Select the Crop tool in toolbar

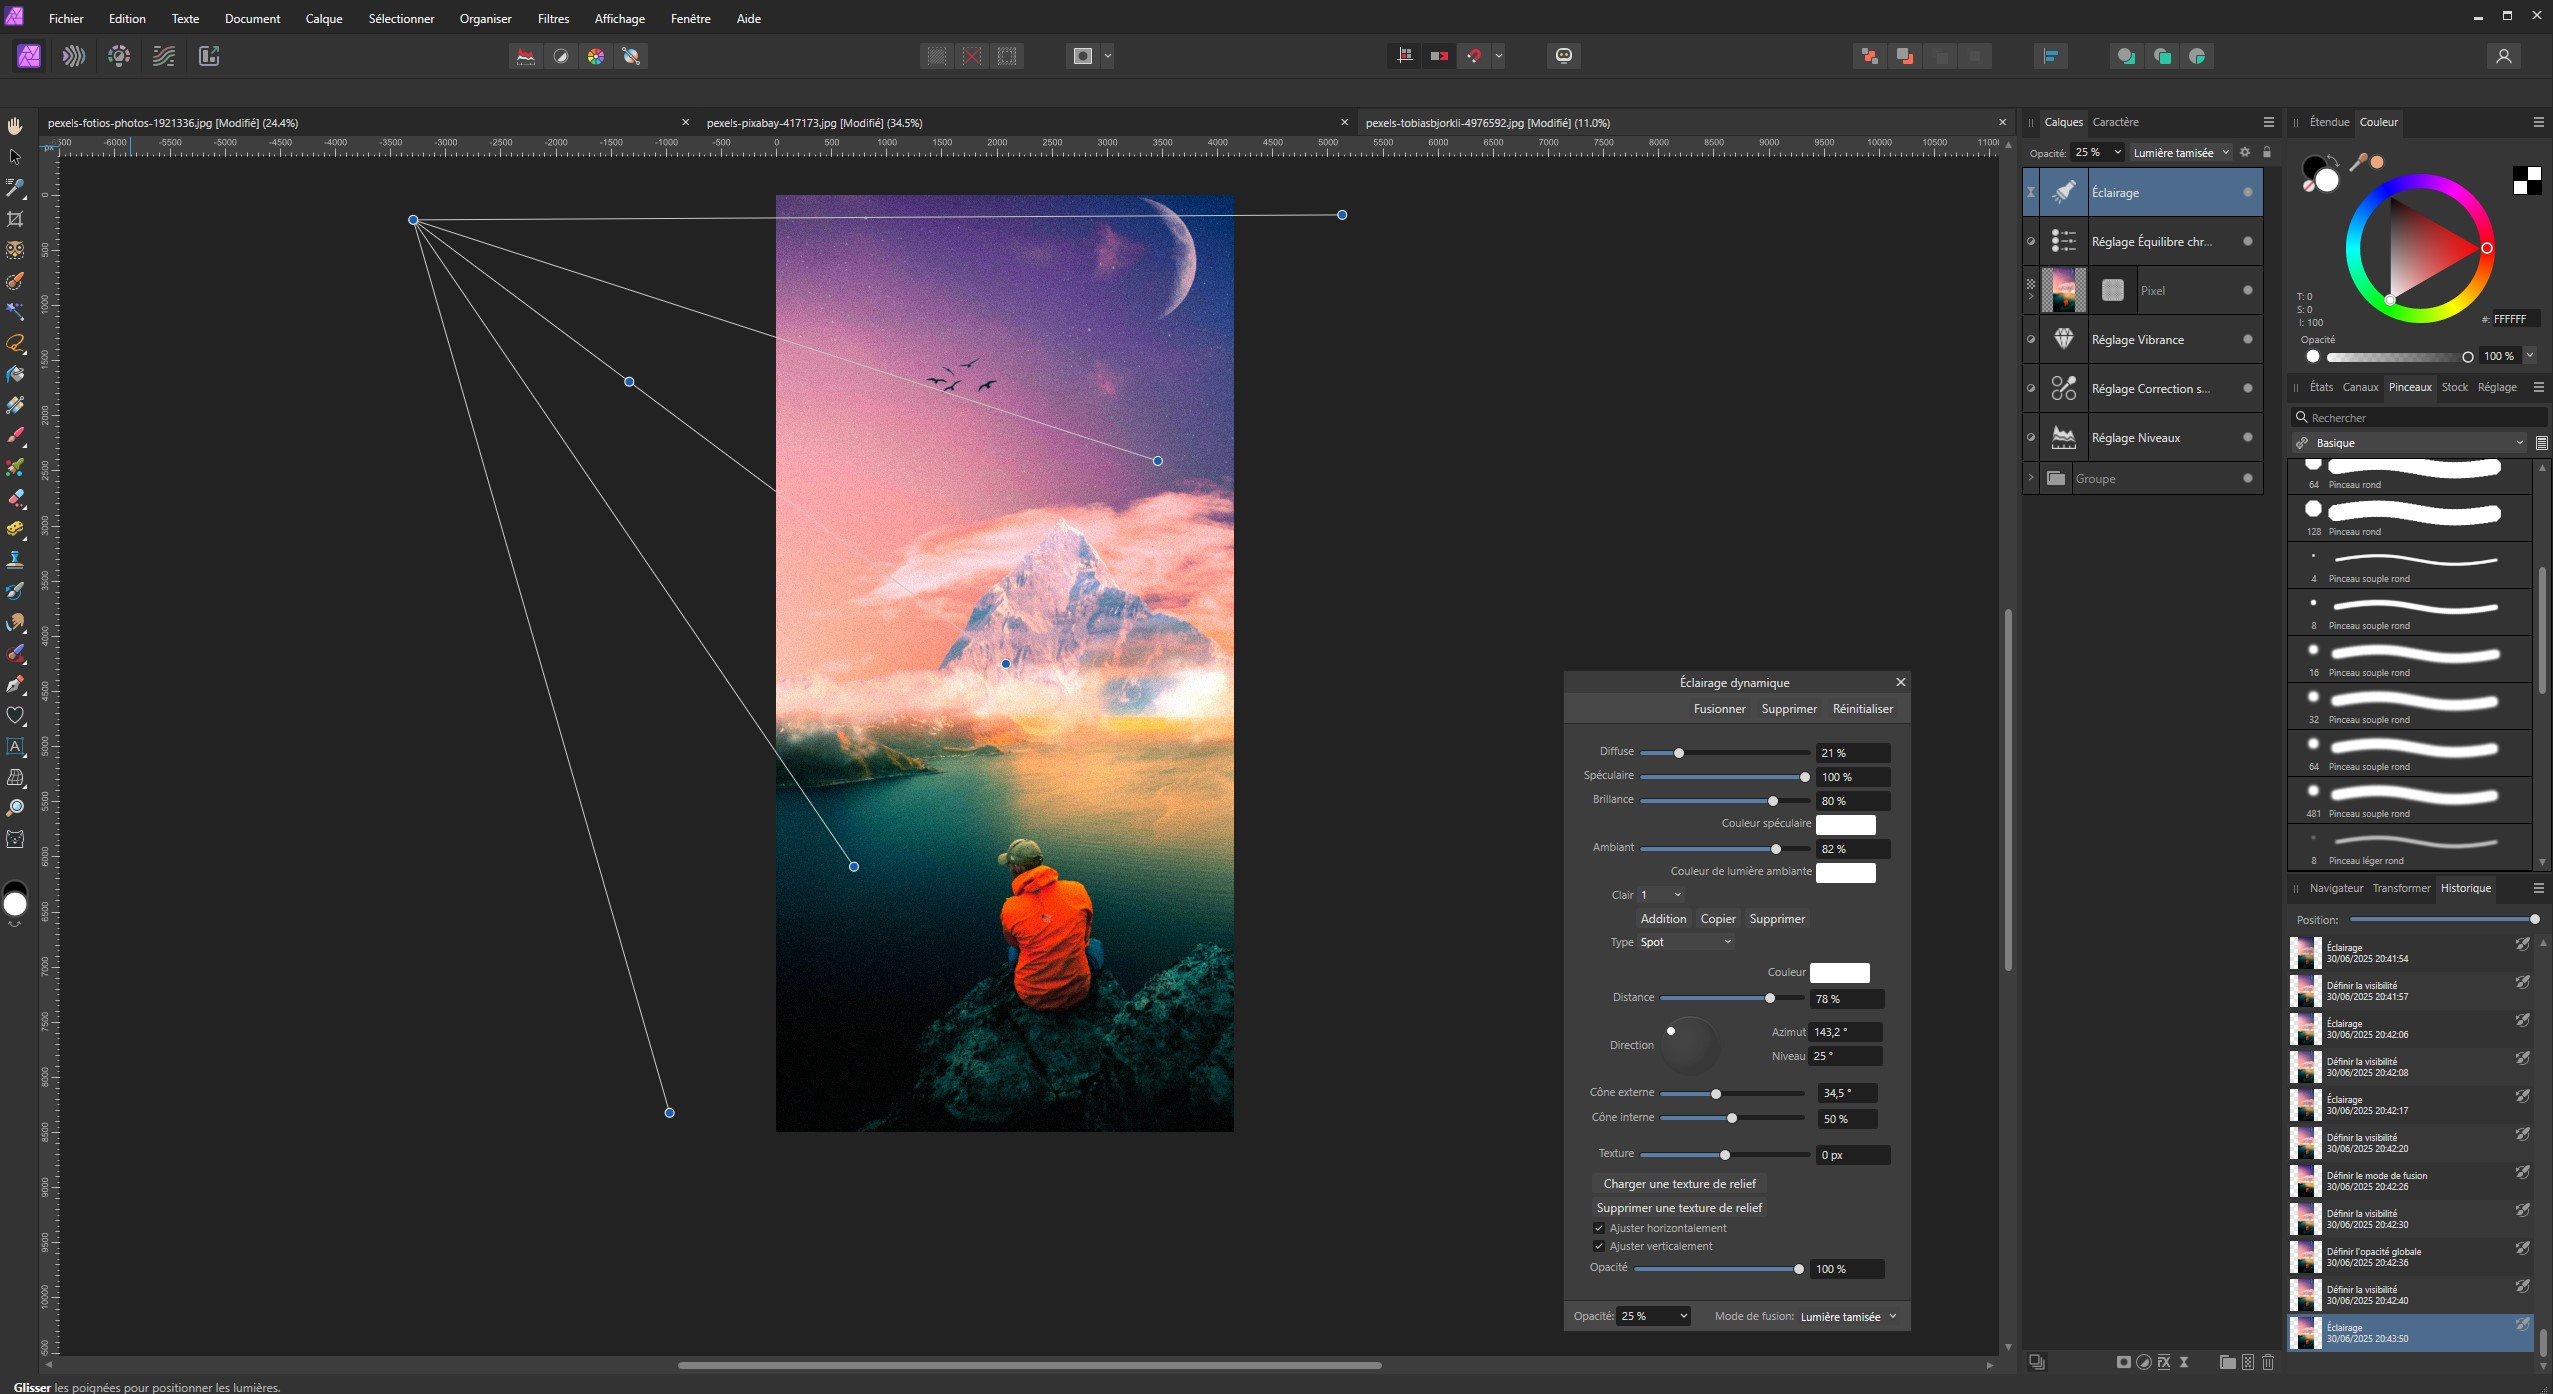15,219
